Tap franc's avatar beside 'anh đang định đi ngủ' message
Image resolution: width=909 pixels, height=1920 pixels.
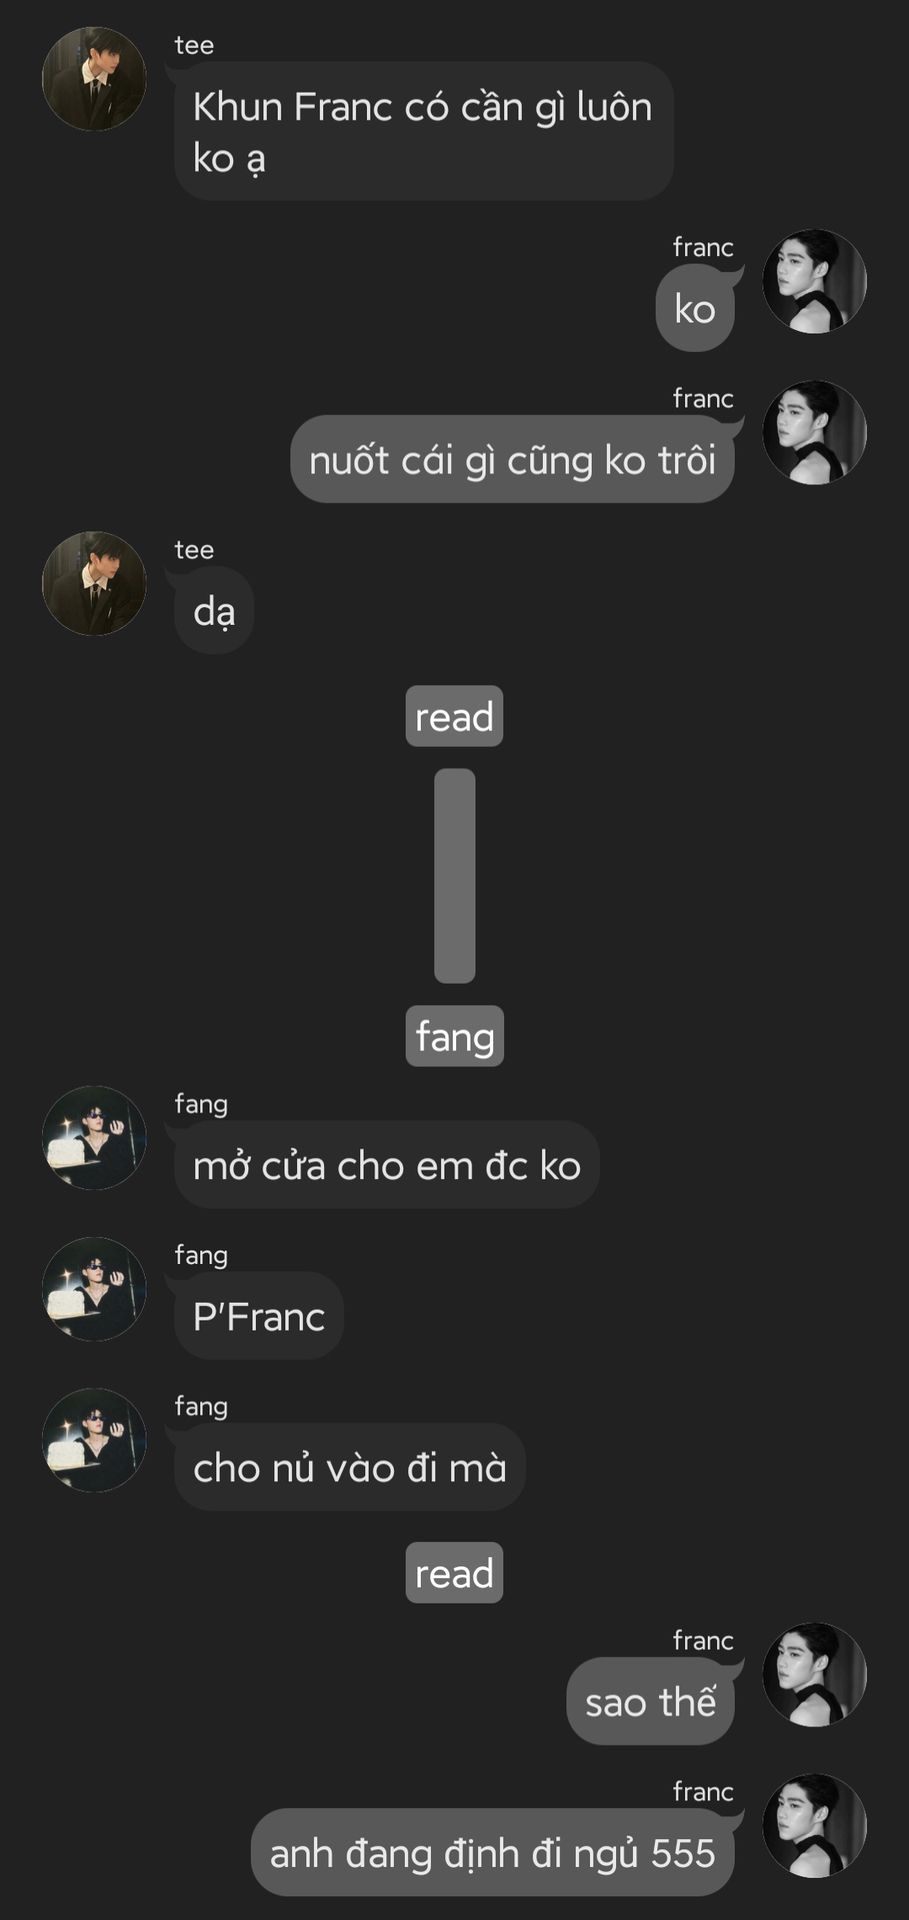click(x=814, y=1825)
